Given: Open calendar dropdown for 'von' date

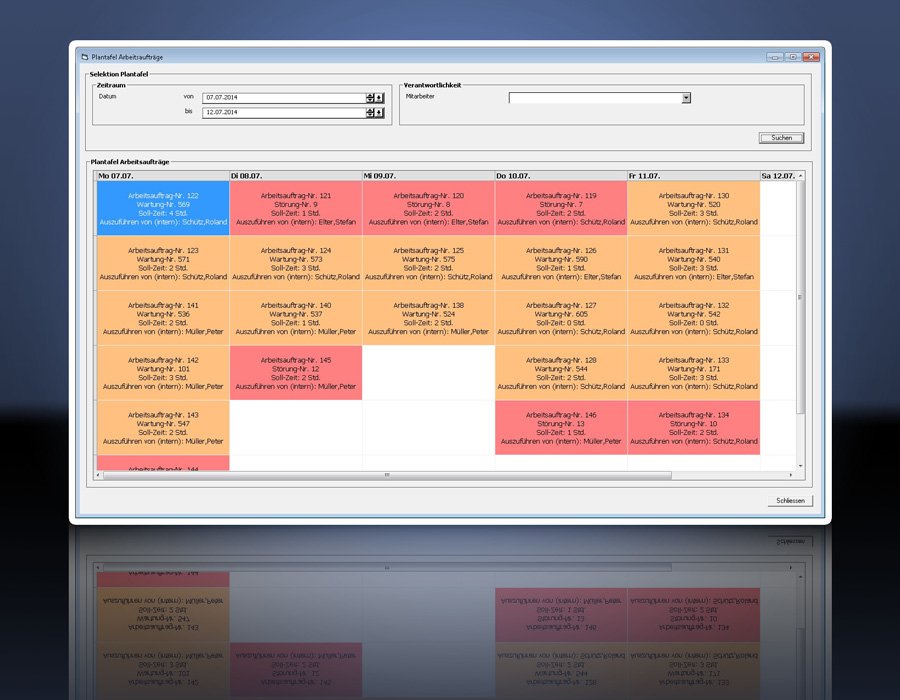Looking at the screenshot, I should click(379, 98).
